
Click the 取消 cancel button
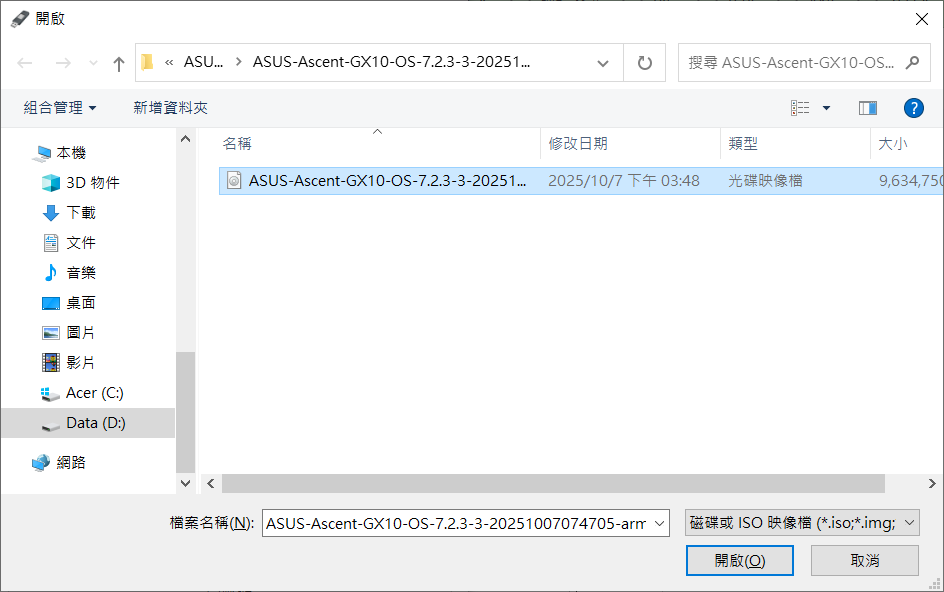pos(864,561)
